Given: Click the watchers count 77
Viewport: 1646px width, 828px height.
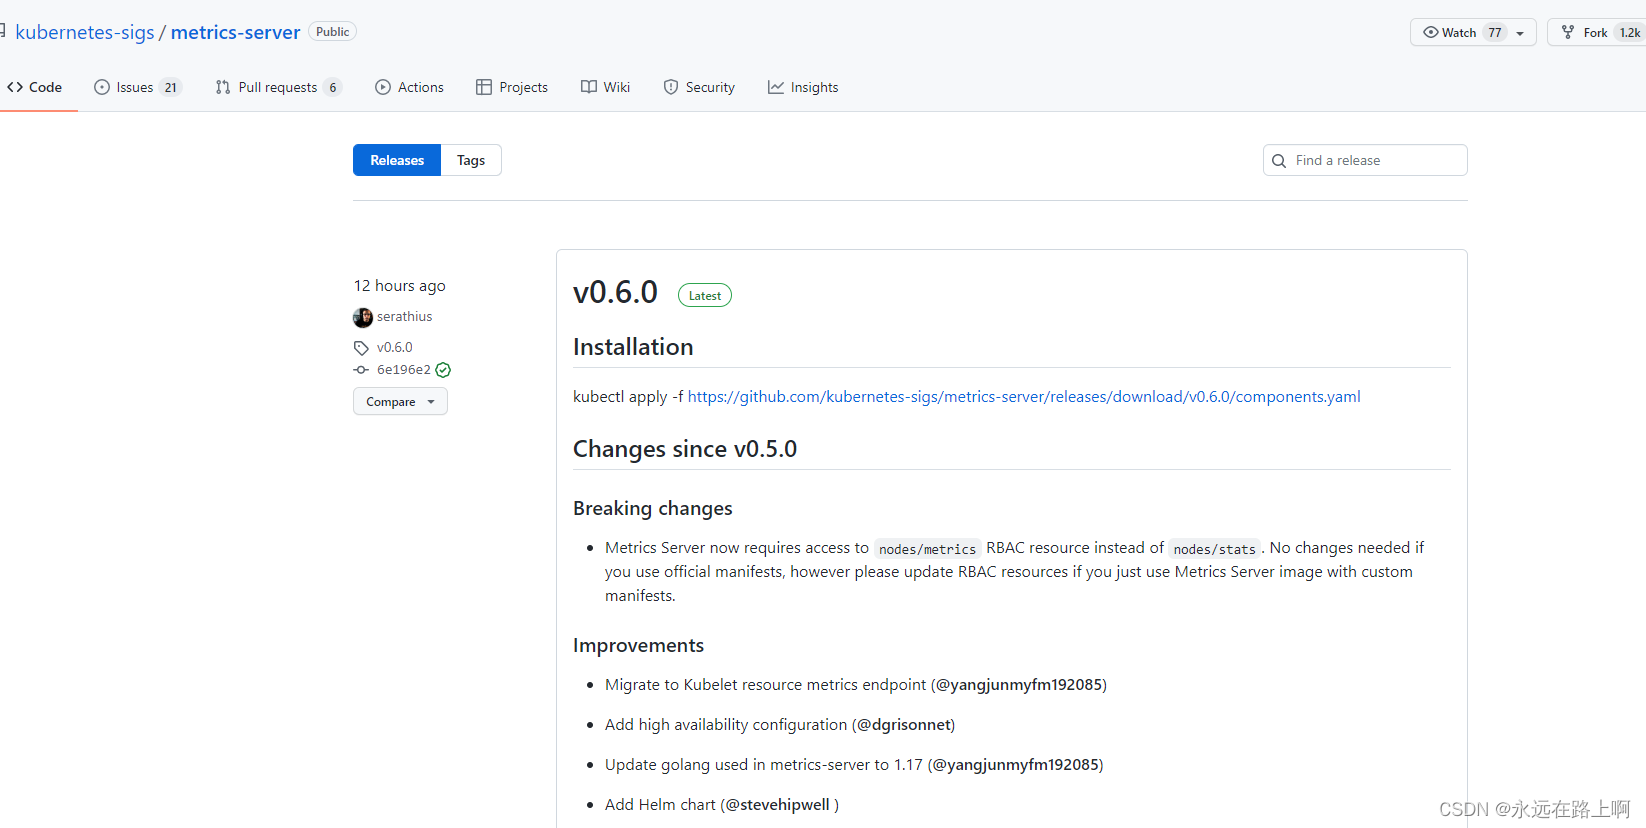Looking at the screenshot, I should click(x=1495, y=32).
